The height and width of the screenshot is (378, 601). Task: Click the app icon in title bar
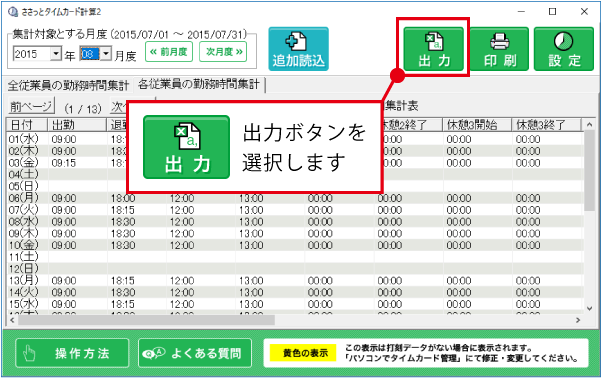coord(13,12)
